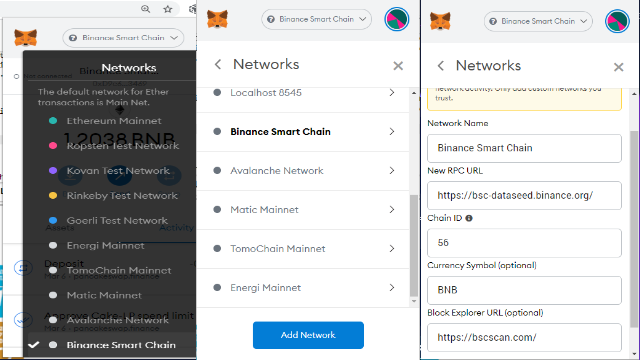Click the scroll-down arrow in the middle panel
640x360 pixels.
click(x=414, y=301)
